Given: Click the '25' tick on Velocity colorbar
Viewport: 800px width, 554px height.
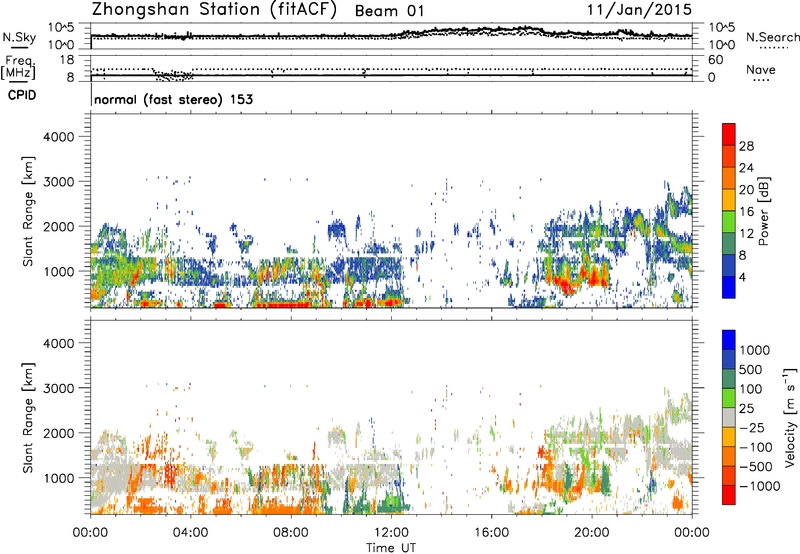Looking at the screenshot, I should 746,408.
